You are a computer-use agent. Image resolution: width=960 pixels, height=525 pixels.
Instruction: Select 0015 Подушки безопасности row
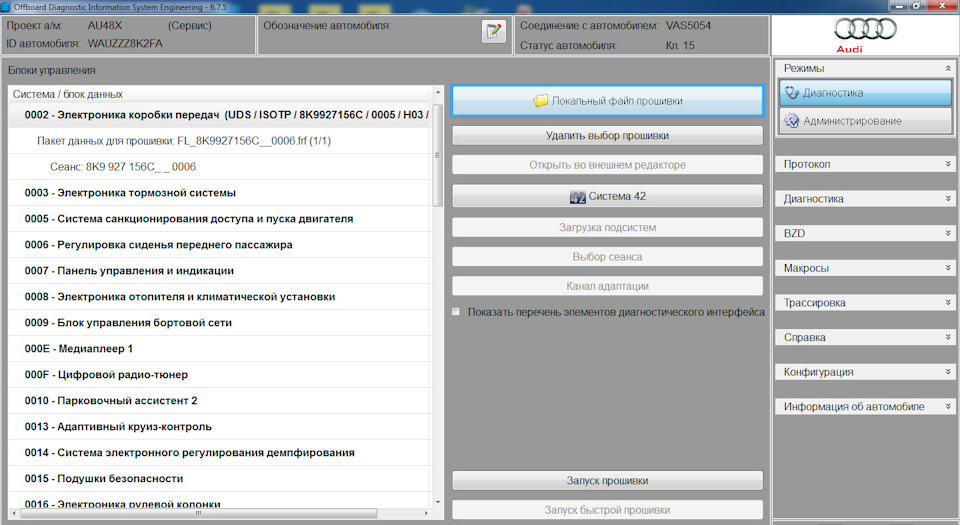pyautogui.click(x=220, y=478)
